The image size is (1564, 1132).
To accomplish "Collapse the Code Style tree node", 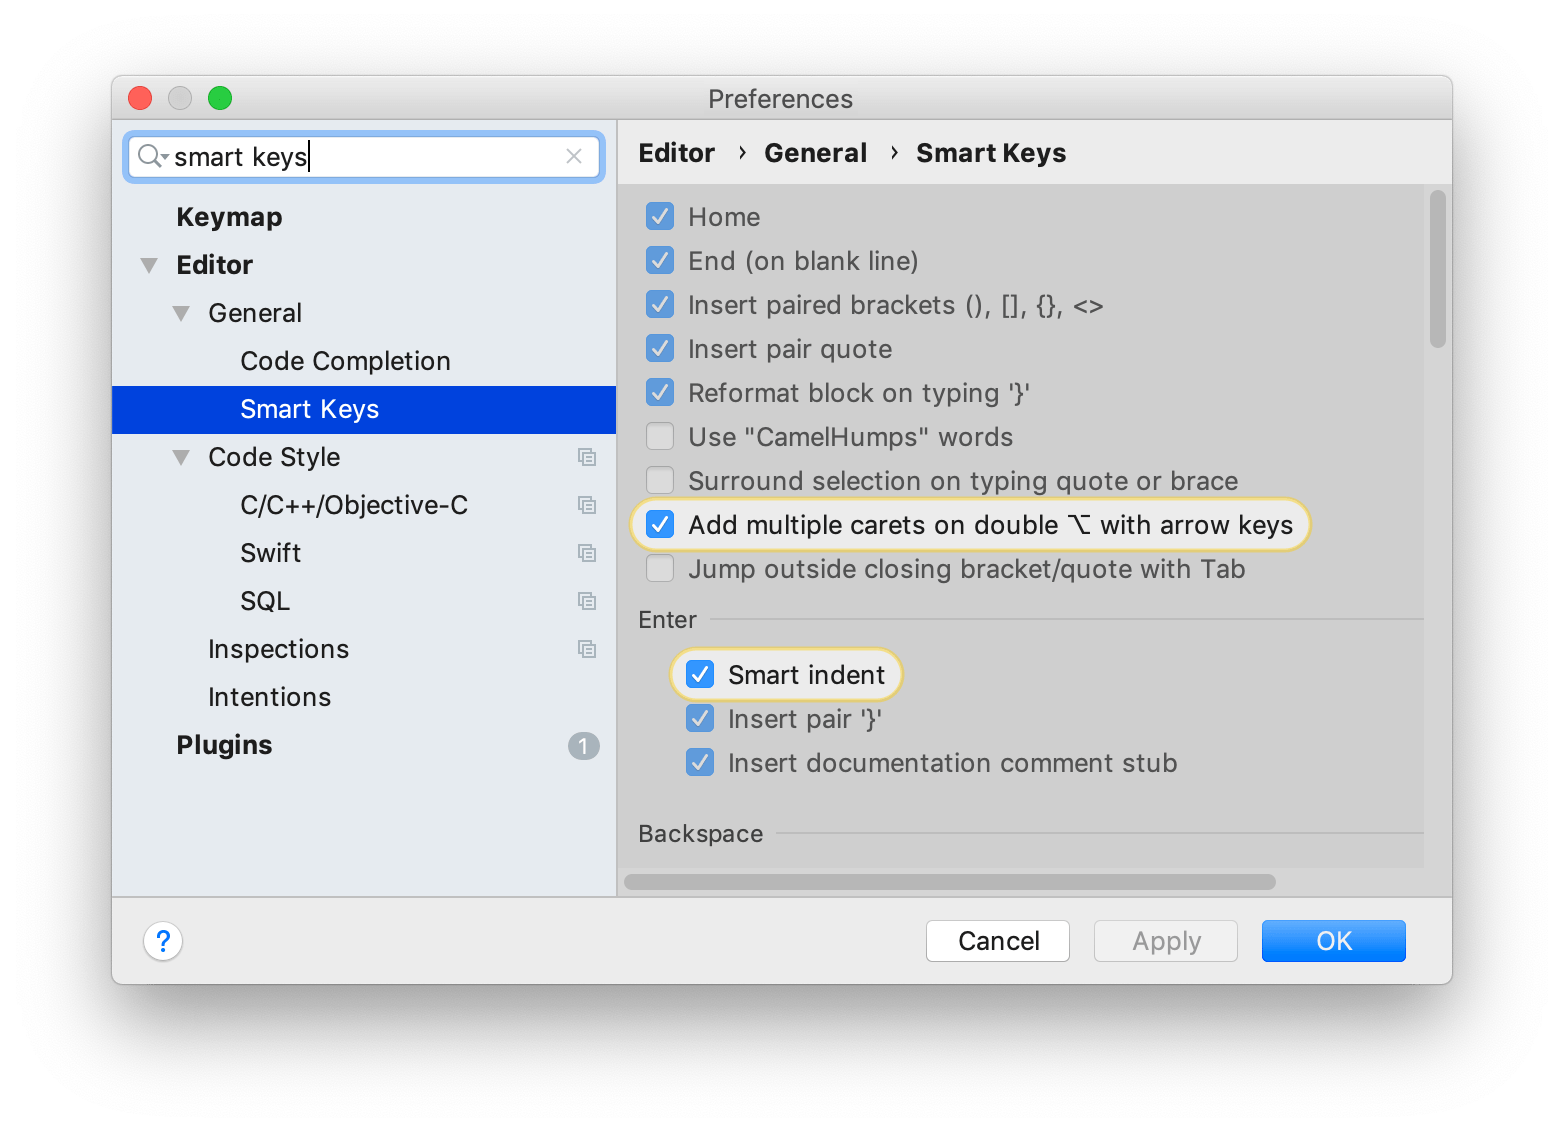I will 181,457.
